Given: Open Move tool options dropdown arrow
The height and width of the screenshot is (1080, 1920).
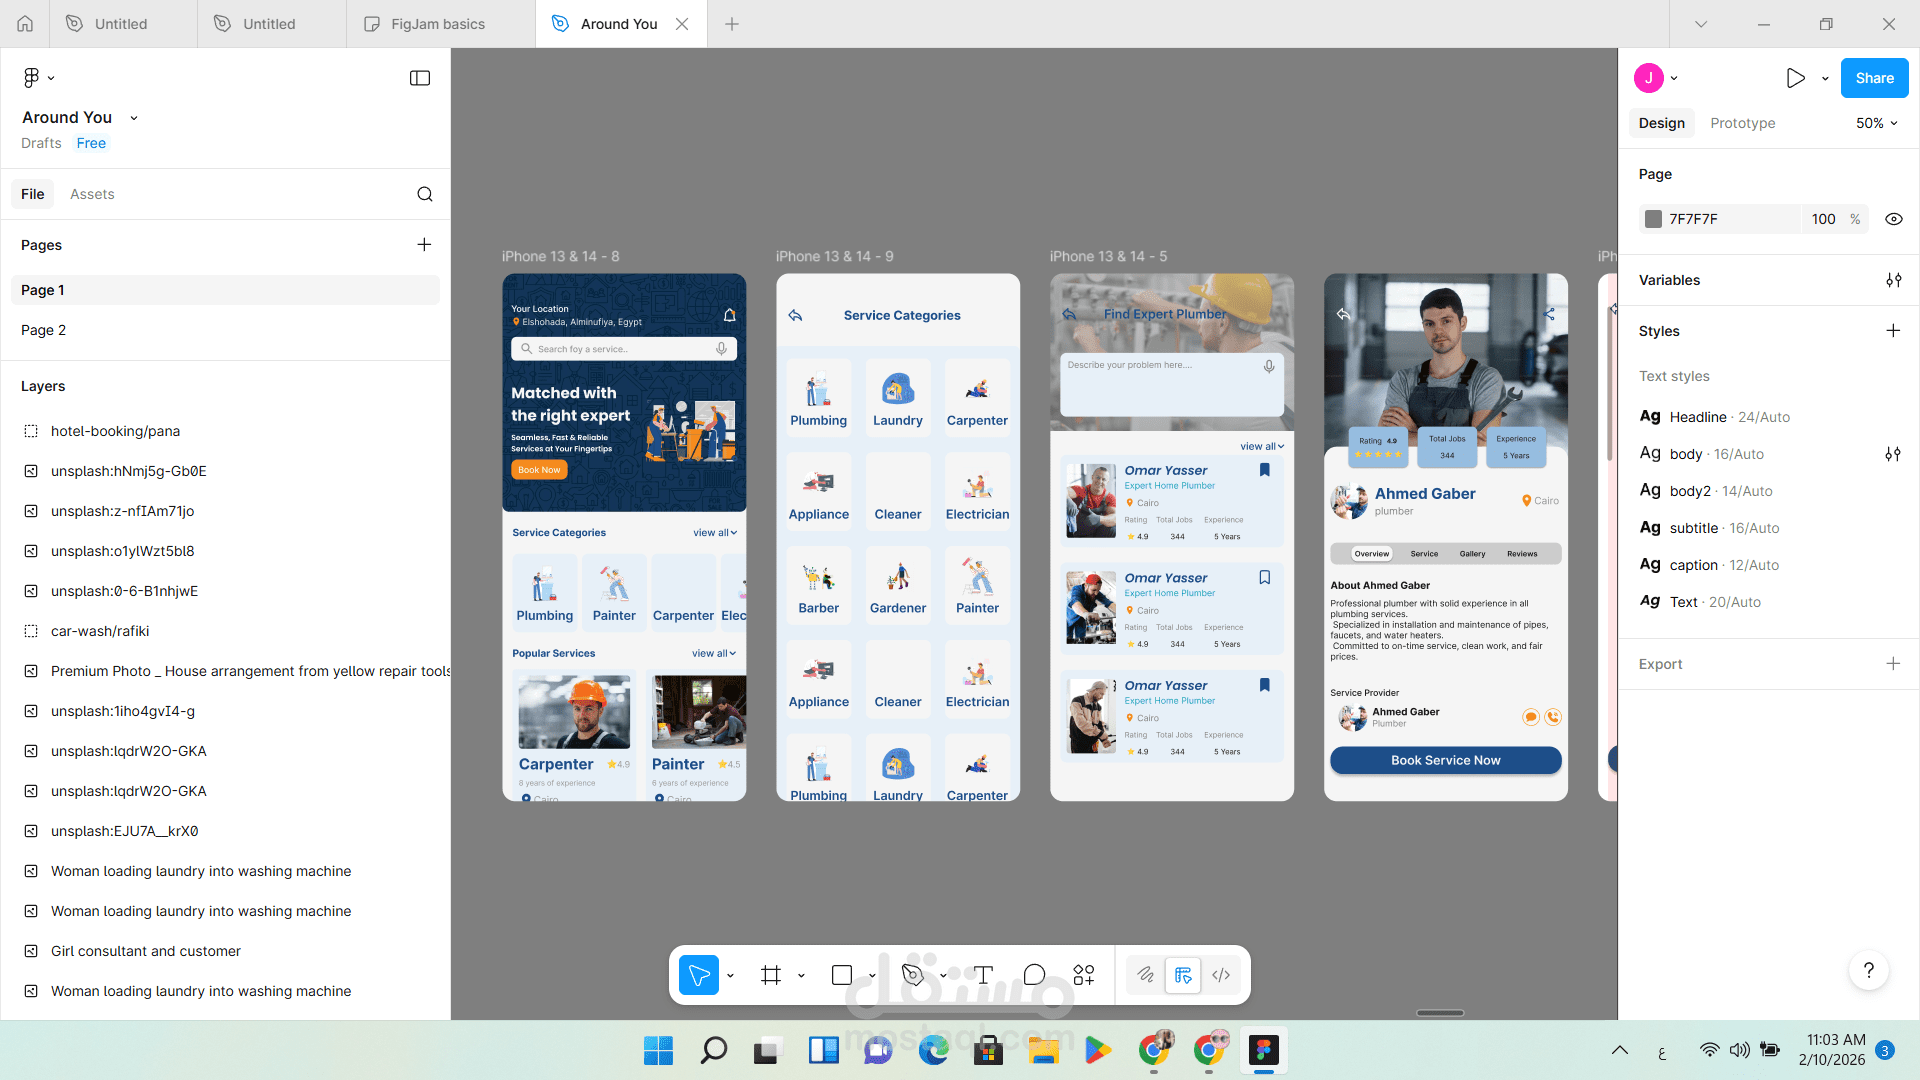Looking at the screenshot, I should tap(731, 976).
